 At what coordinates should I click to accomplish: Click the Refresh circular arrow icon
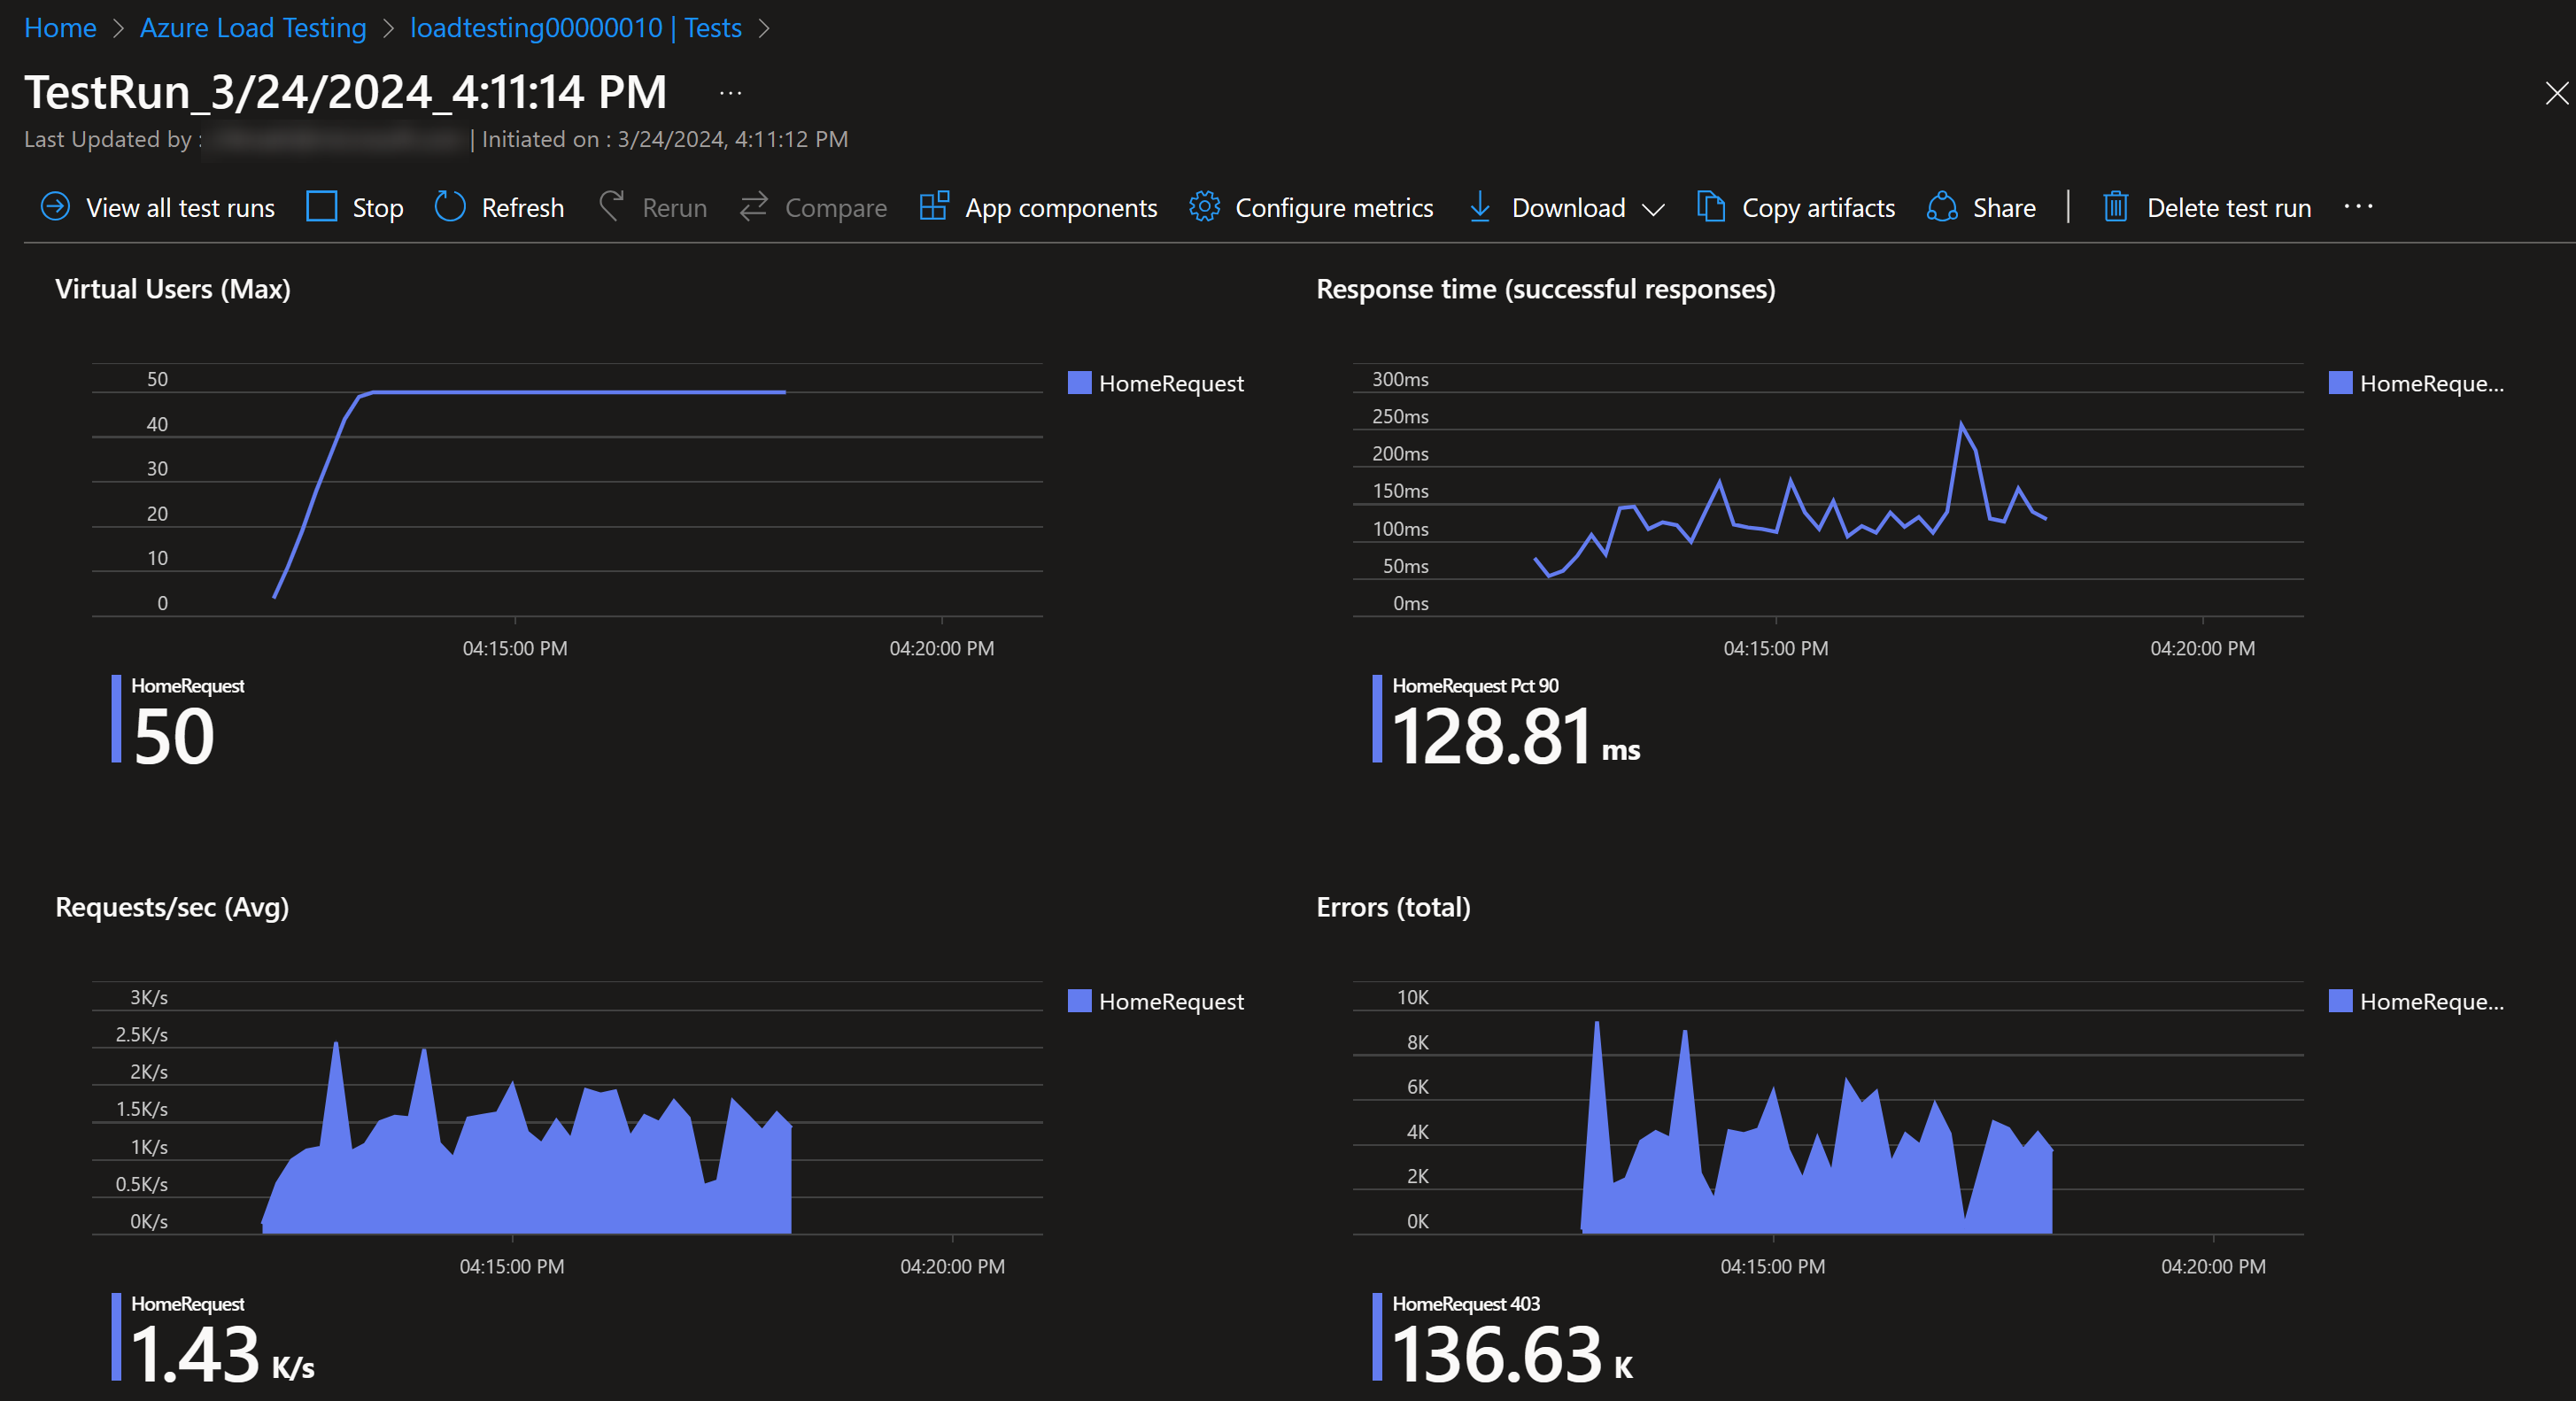(450, 207)
